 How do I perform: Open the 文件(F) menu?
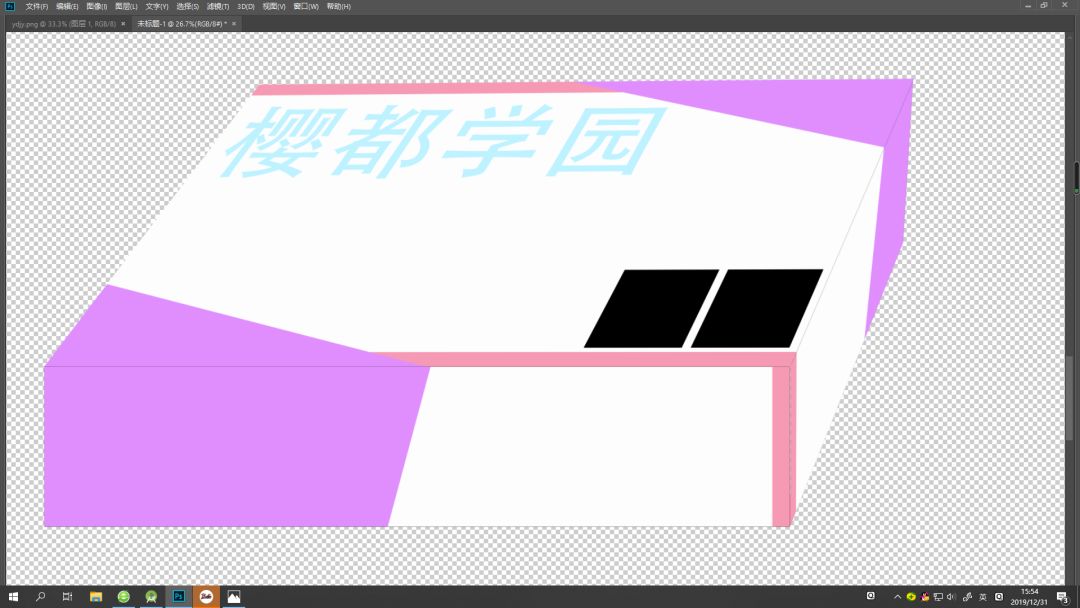(x=37, y=6)
